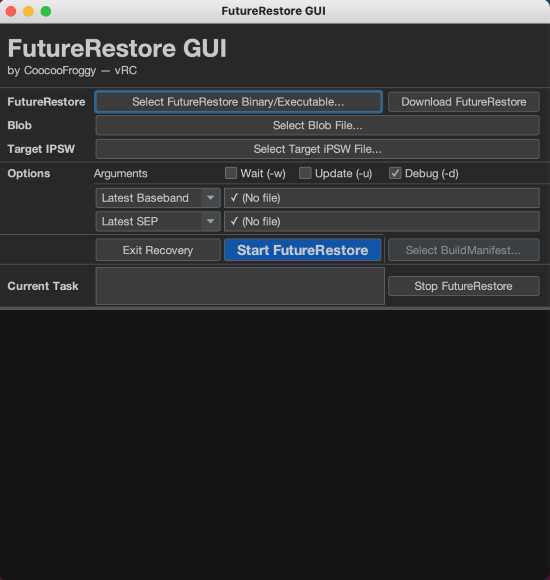This screenshot has width=550, height=580.
Task: Click the Current Task text box
Action: (x=240, y=286)
